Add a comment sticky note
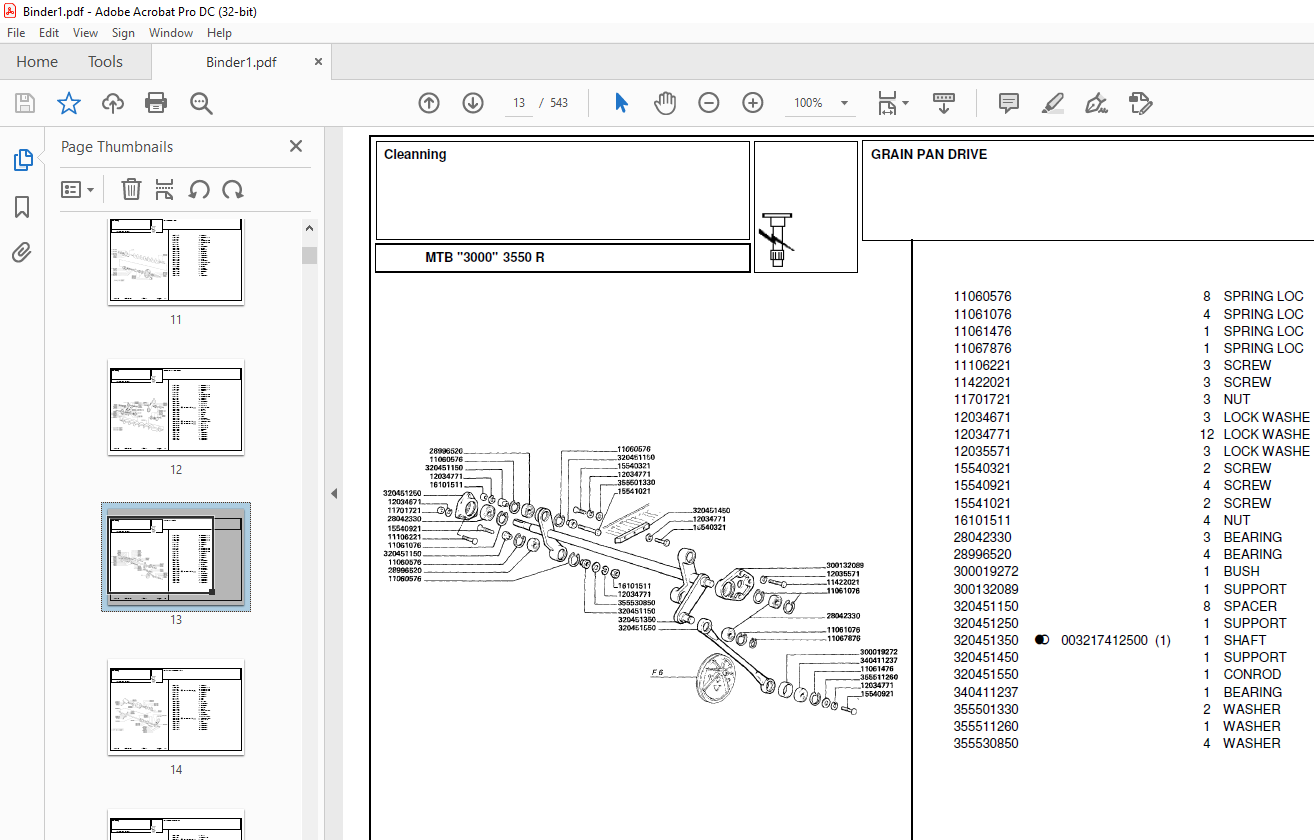Viewport: 1314px width, 840px height. pos(1009,103)
